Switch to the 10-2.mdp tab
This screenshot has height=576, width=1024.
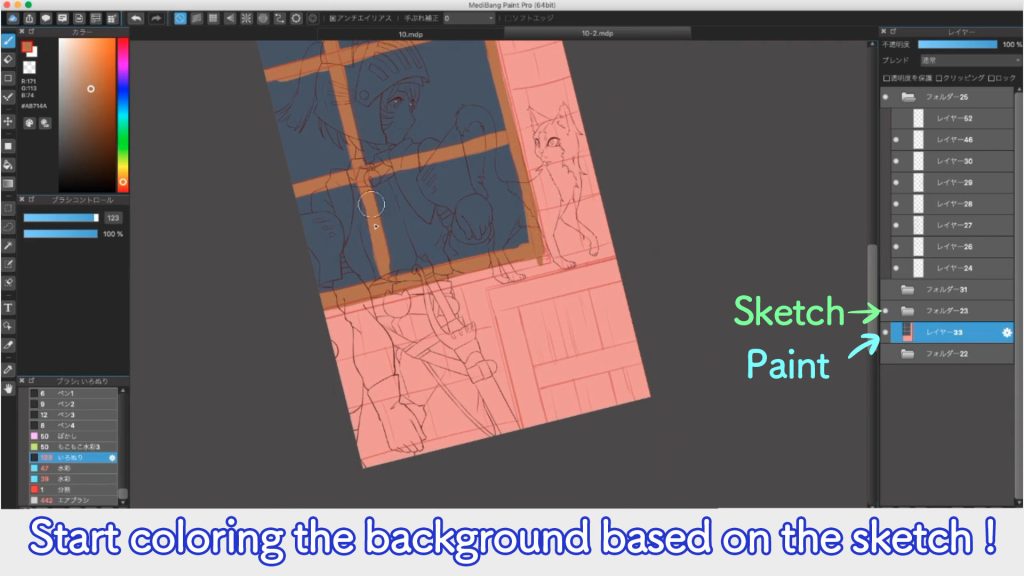pyautogui.click(x=597, y=33)
